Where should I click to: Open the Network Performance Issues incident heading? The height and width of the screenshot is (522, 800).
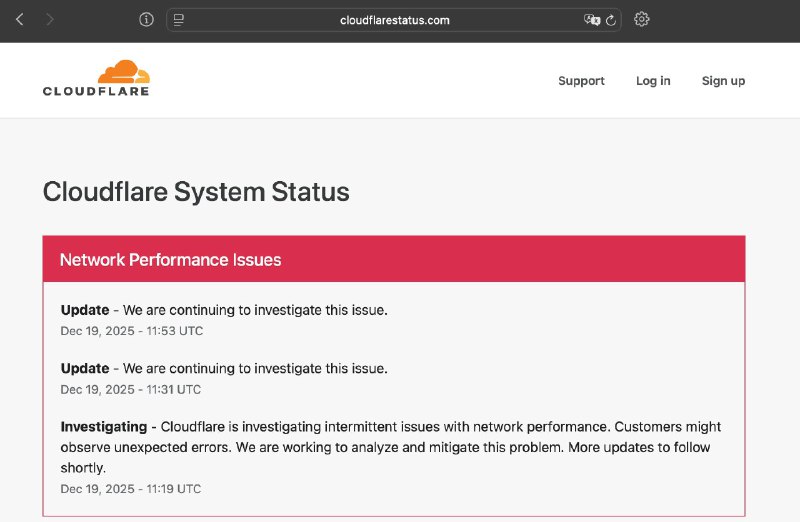click(170, 260)
